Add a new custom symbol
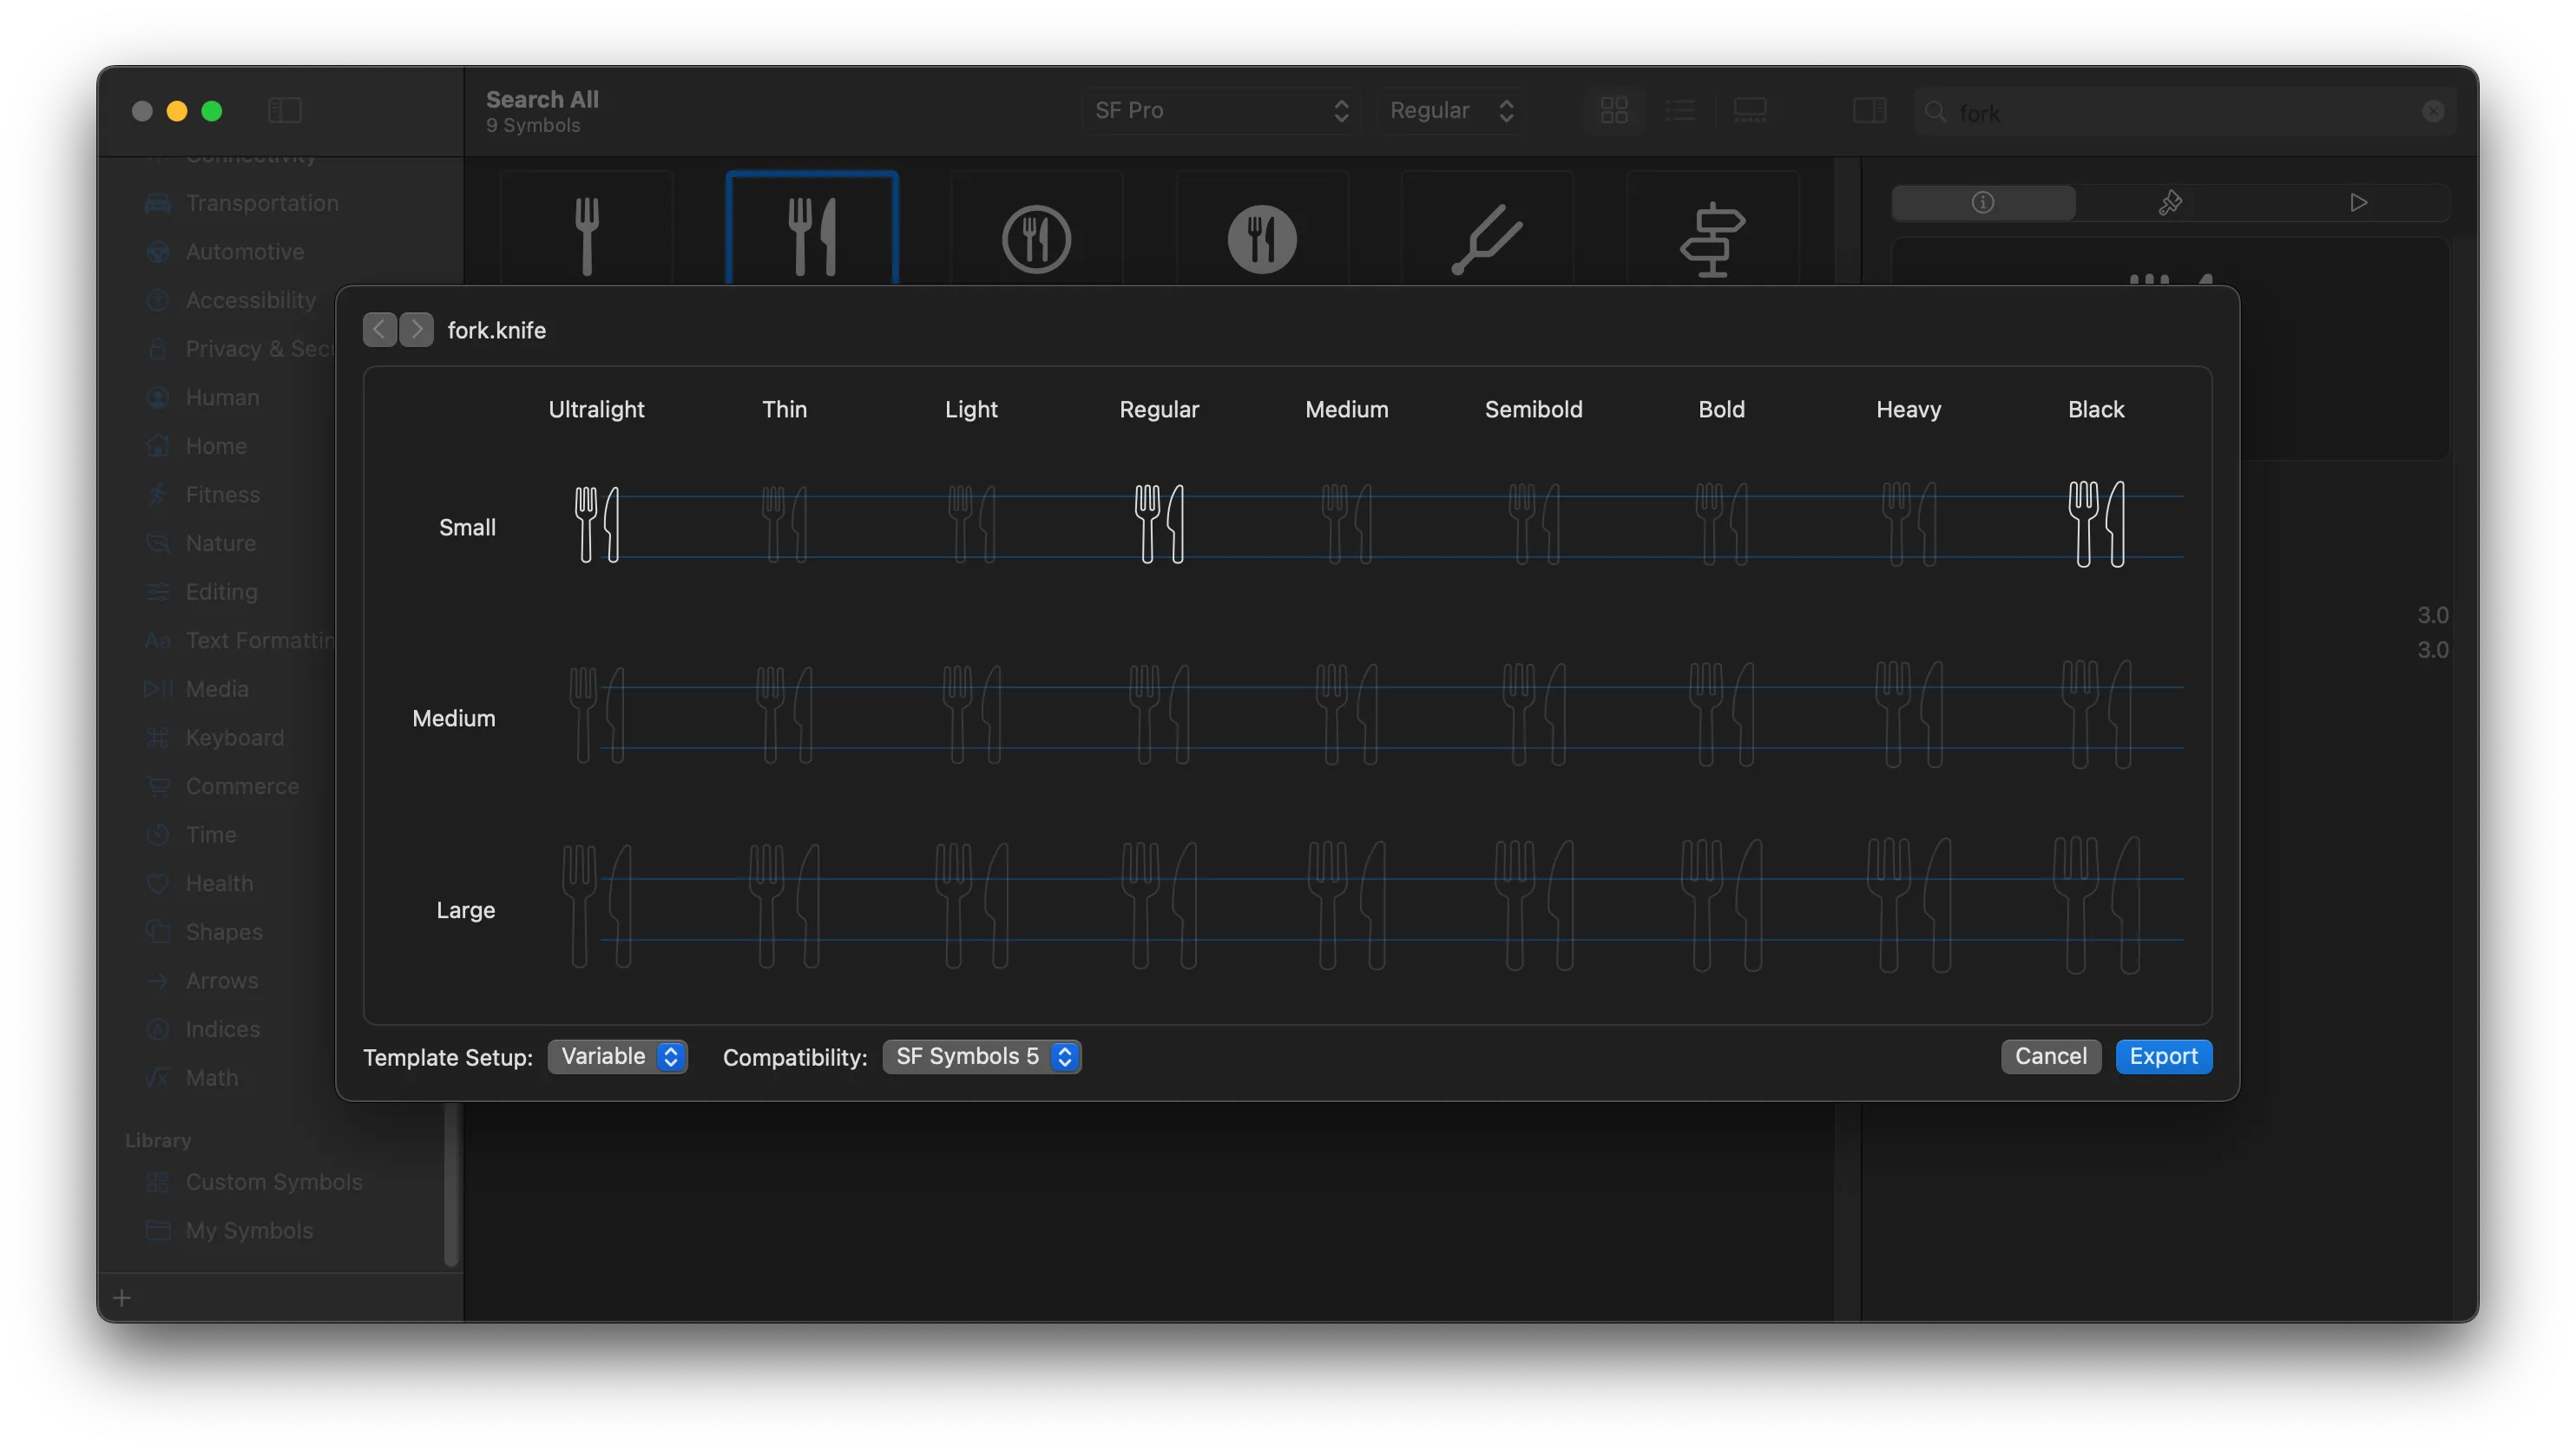The image size is (2576, 1451). point(121,1297)
